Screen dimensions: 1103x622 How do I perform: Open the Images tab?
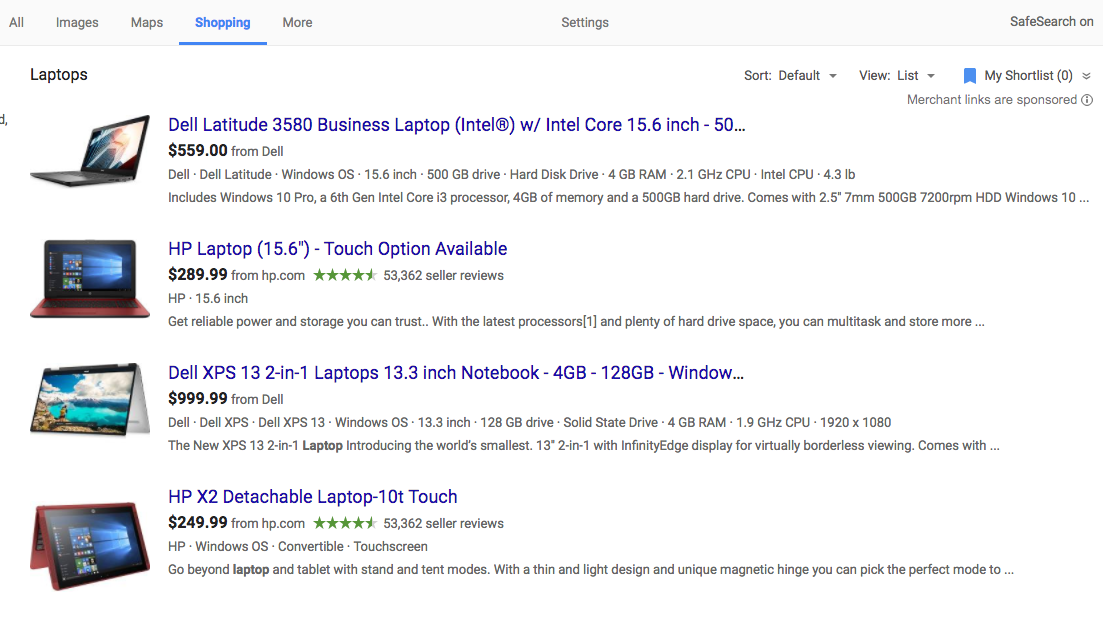click(x=77, y=23)
